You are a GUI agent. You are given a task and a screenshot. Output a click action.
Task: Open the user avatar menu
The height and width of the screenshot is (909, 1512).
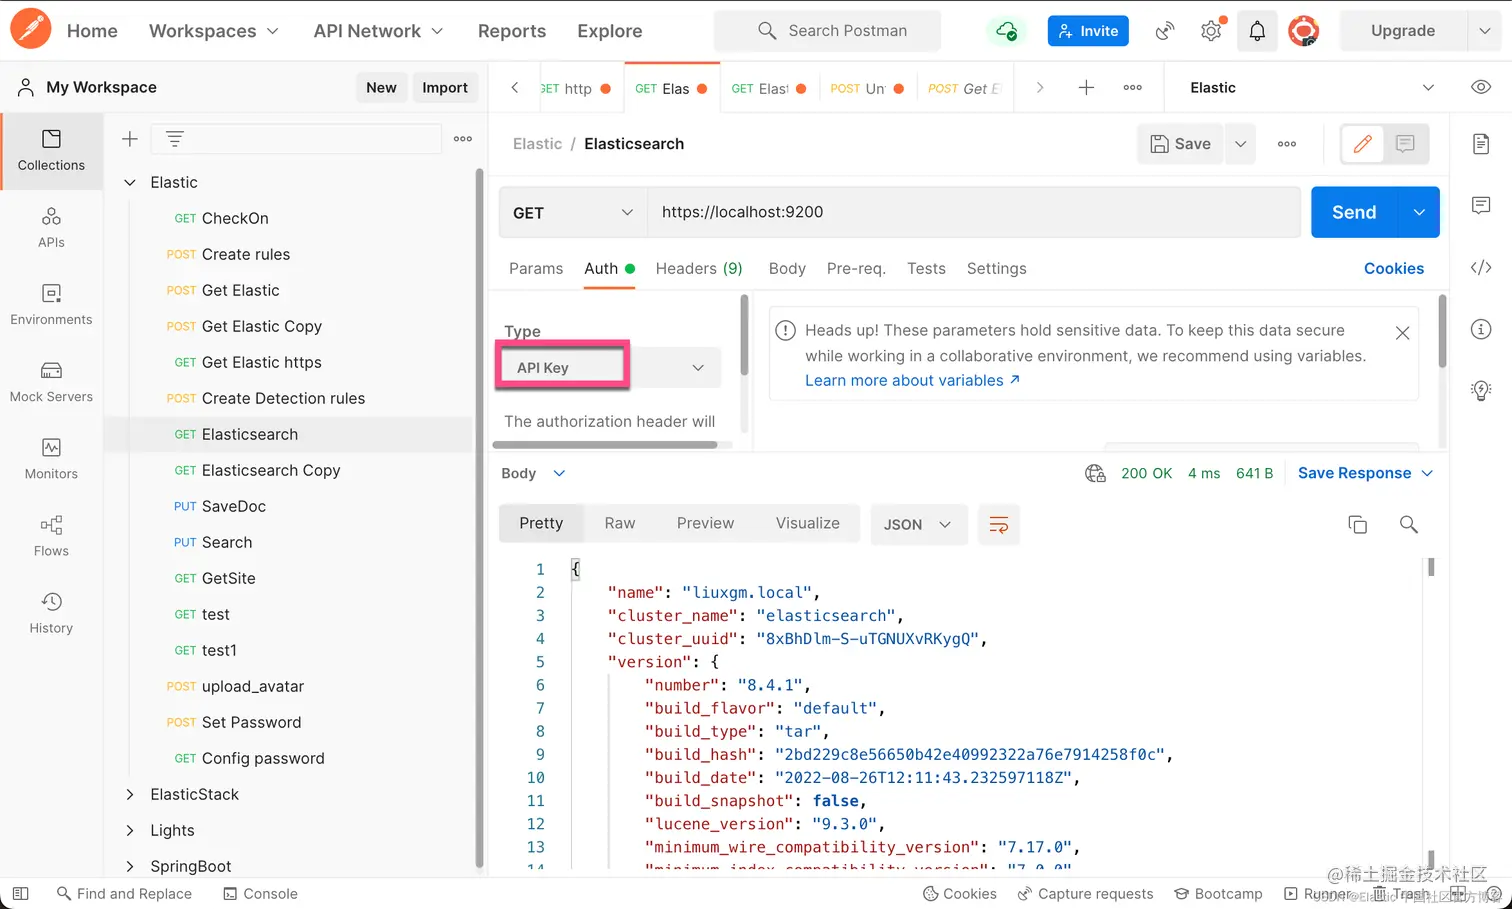click(x=1303, y=31)
